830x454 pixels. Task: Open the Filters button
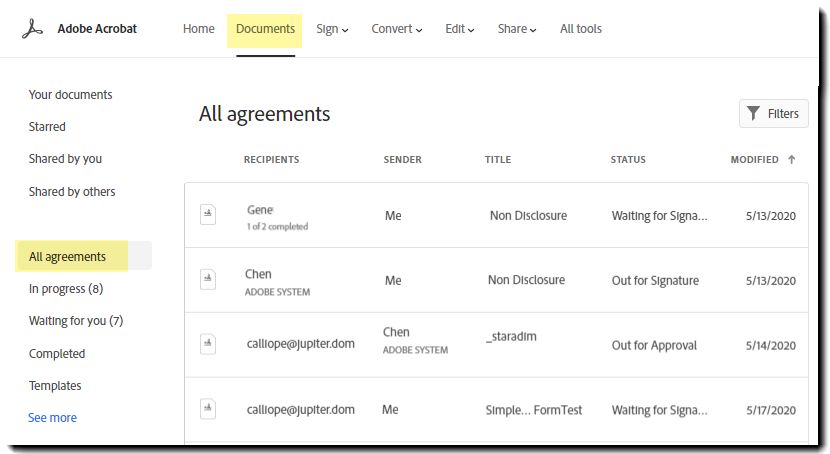tap(773, 113)
